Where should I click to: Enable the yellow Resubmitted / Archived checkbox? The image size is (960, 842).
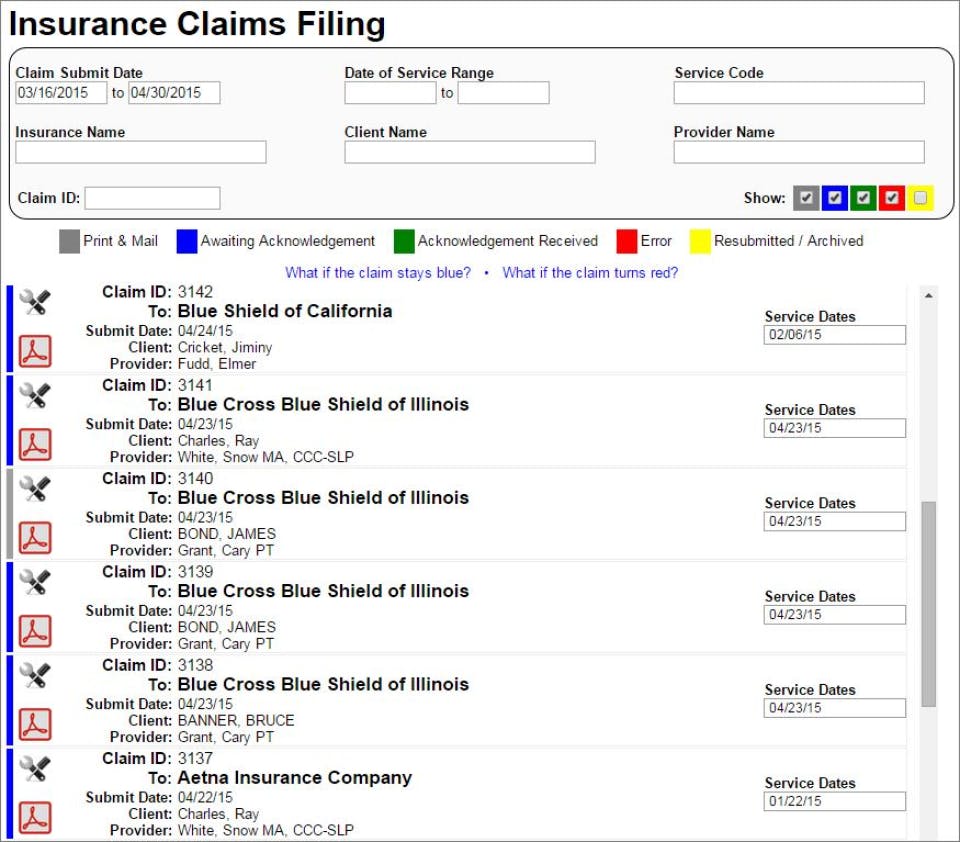pyautogui.click(x=920, y=198)
